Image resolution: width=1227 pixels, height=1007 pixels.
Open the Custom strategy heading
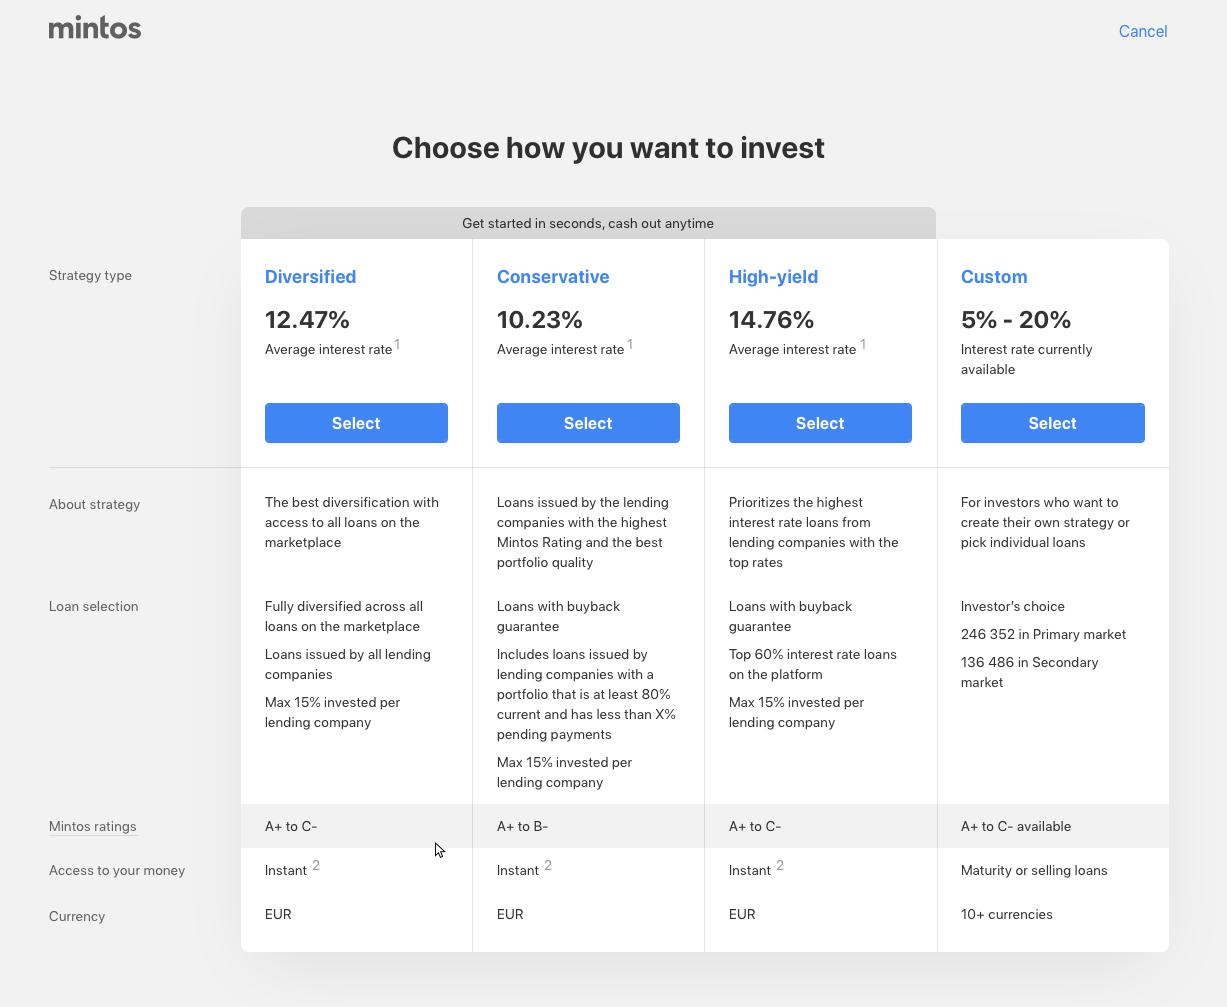coord(994,277)
